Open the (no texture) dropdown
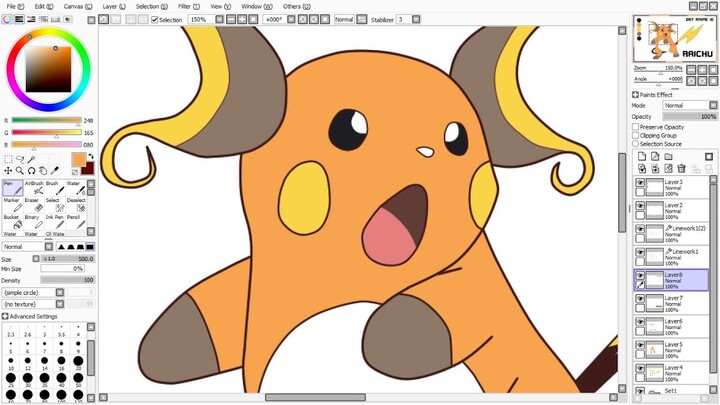 pyautogui.click(x=60, y=304)
